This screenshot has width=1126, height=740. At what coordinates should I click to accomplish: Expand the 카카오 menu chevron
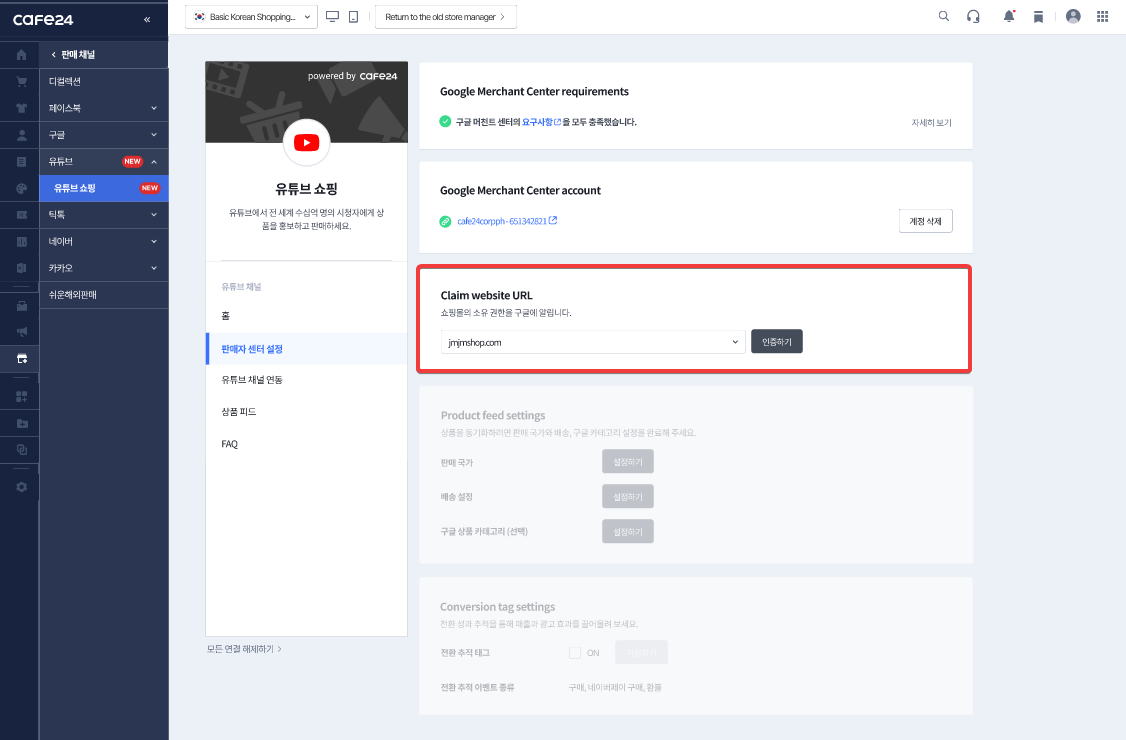(154, 268)
